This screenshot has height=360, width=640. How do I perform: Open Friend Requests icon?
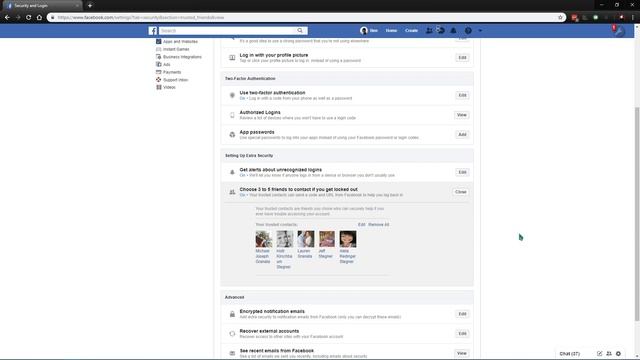coord(429,31)
